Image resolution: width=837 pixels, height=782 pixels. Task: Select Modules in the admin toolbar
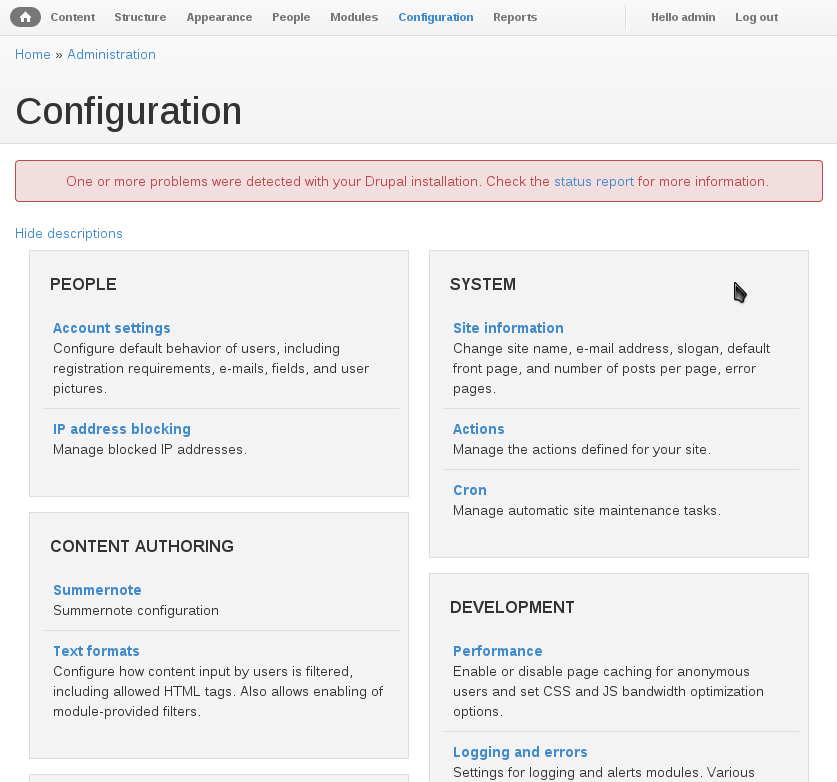pos(354,17)
